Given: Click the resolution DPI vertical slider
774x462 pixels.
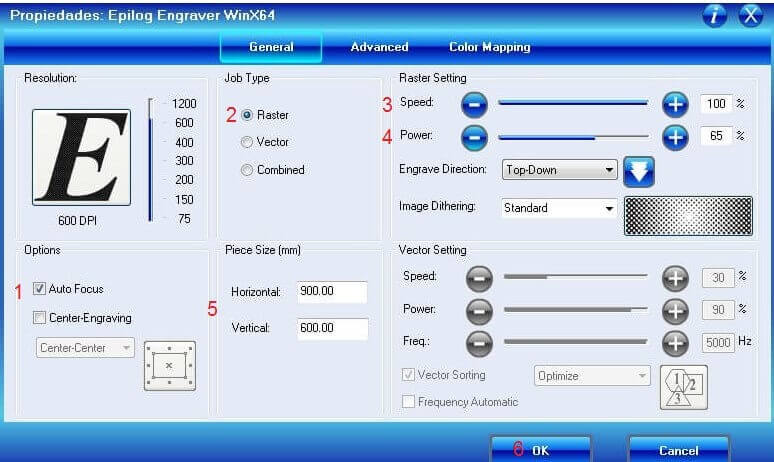Looking at the screenshot, I should pos(150,160).
